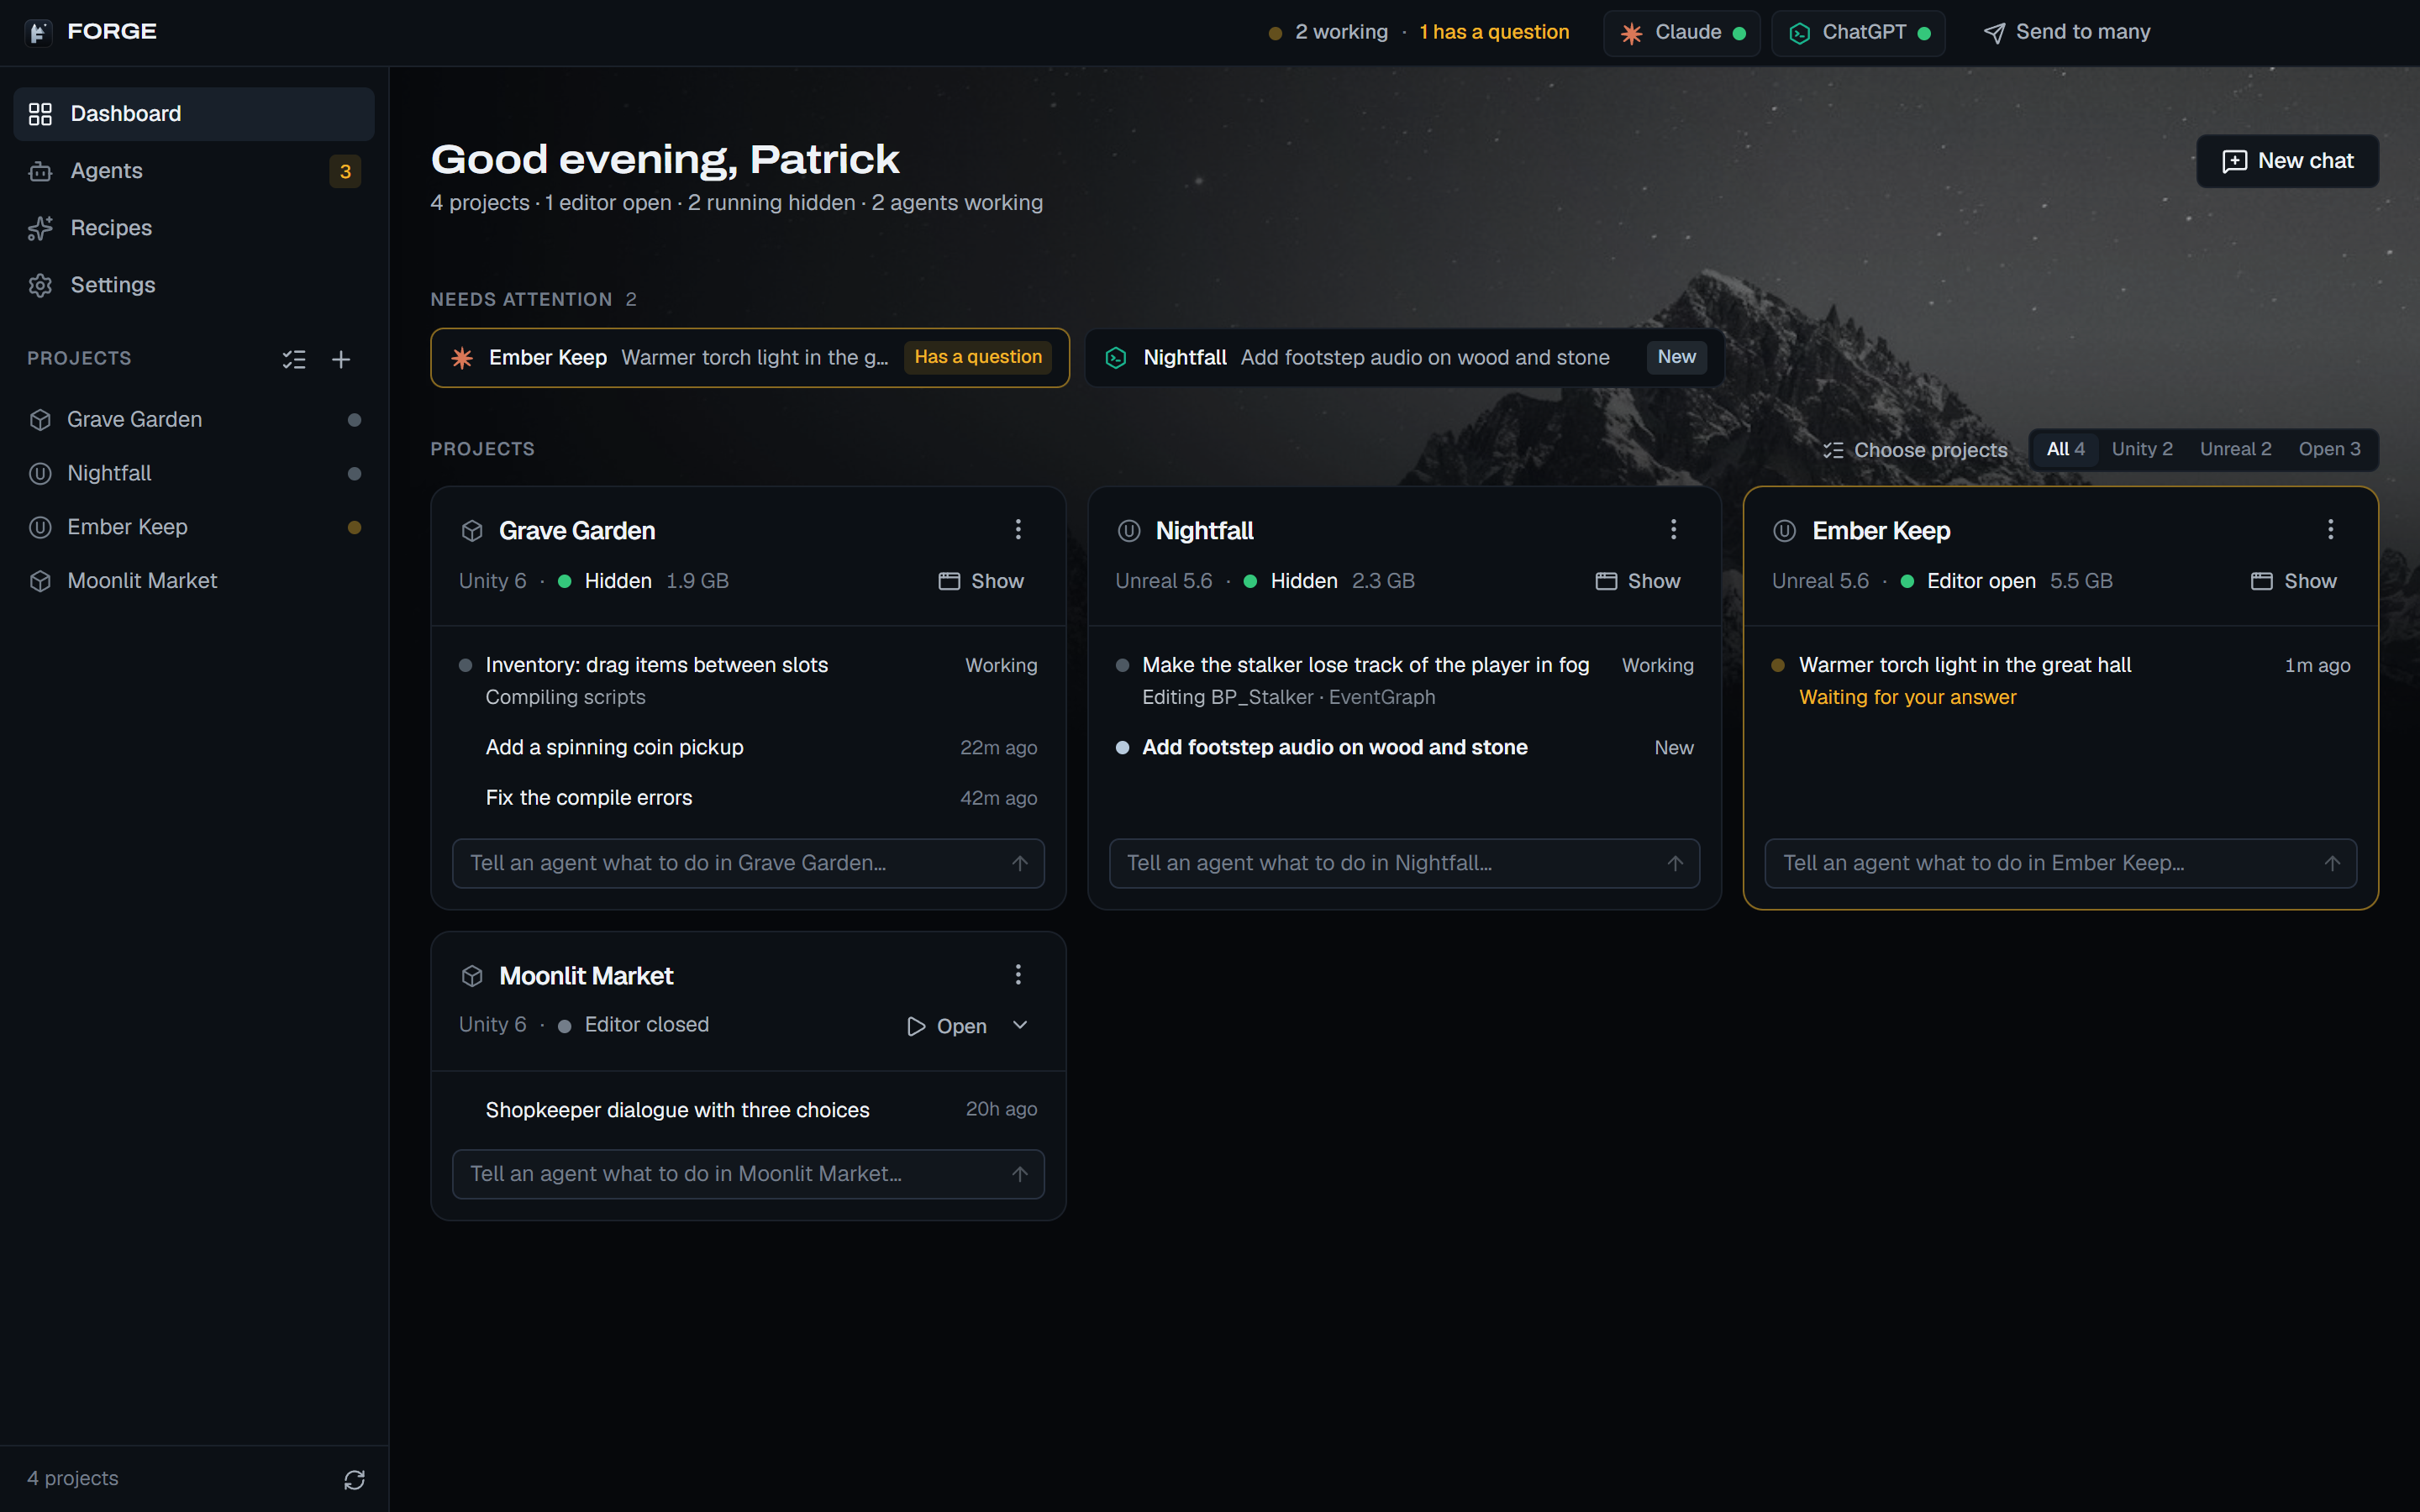Click the refresh icon beside 4 projects

tap(354, 1479)
